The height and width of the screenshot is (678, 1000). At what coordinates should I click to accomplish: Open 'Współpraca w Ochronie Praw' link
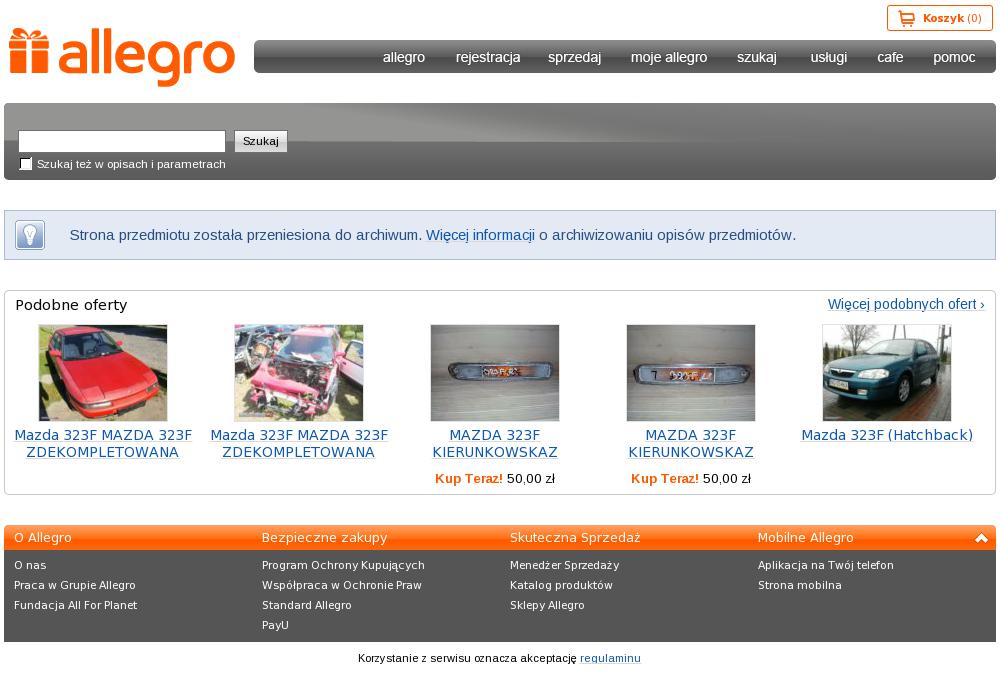342,585
